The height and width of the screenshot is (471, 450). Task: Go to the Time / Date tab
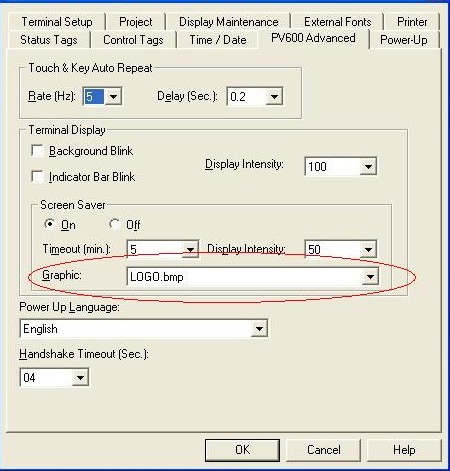[218, 40]
